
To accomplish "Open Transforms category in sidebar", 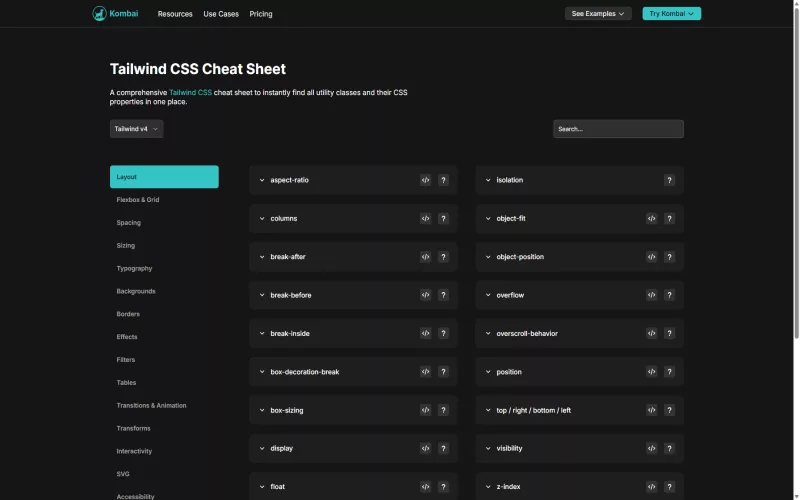I will [x=133, y=429].
